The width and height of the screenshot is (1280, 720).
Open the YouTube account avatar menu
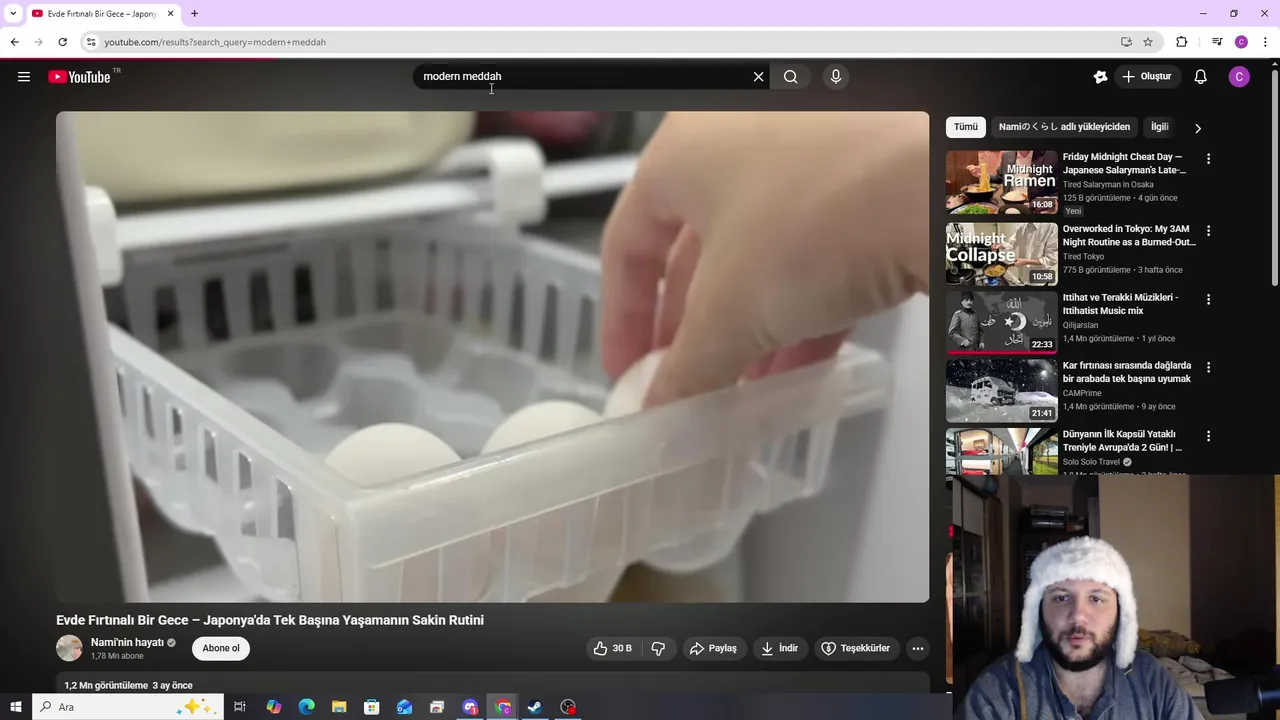click(1239, 77)
